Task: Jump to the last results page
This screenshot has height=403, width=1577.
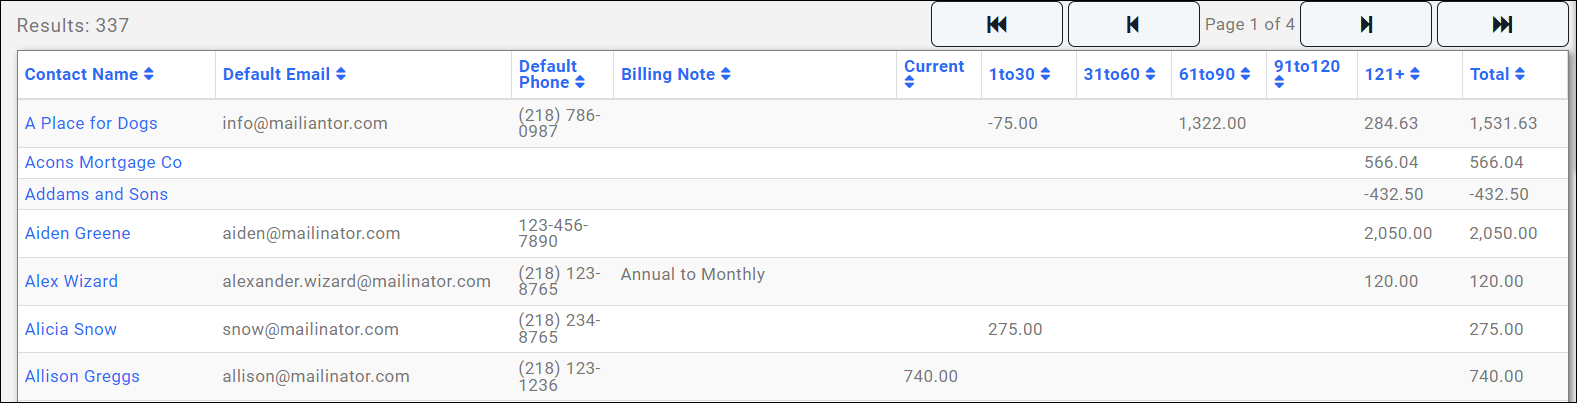Action: click(x=1502, y=25)
